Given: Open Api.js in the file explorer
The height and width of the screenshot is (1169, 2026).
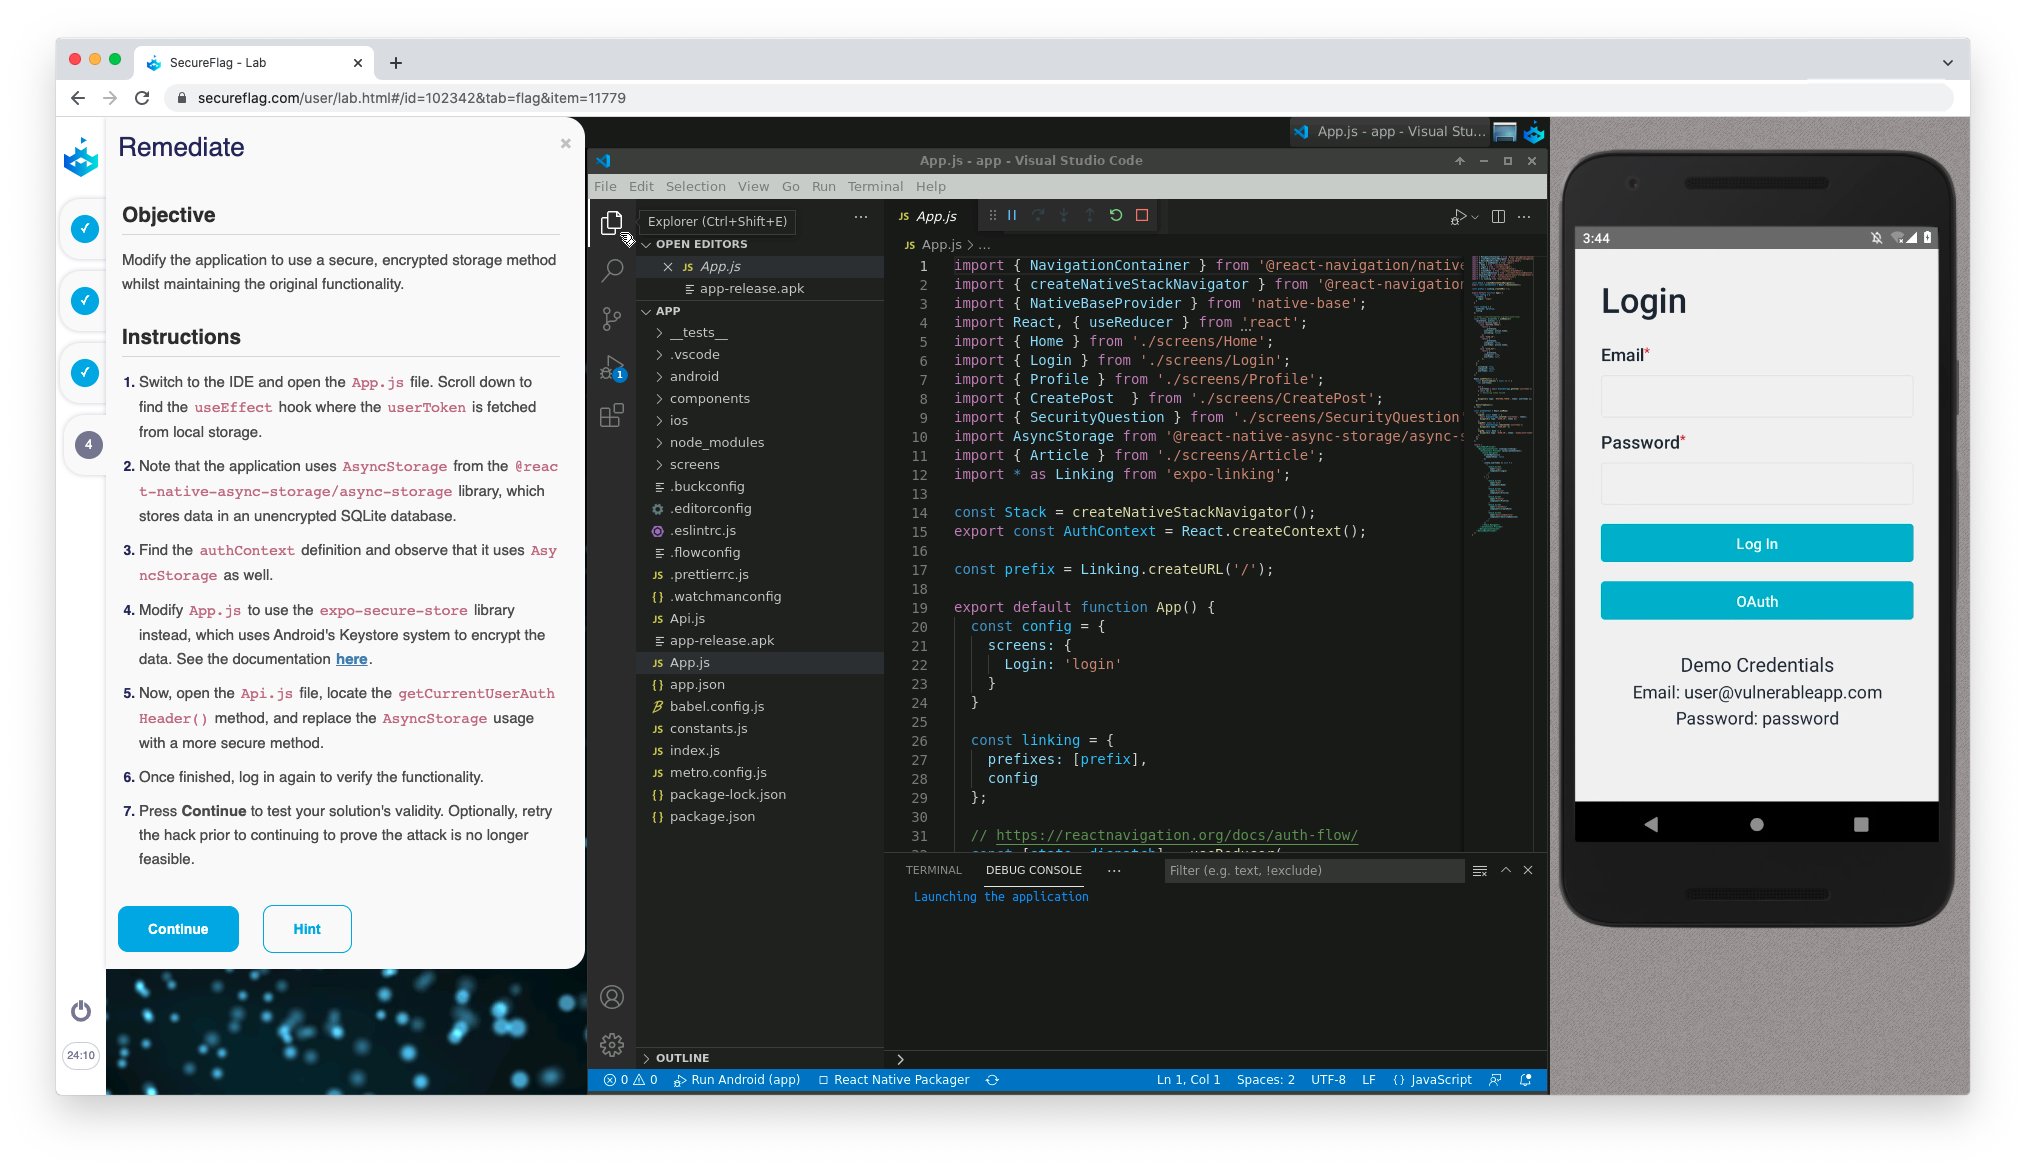Looking at the screenshot, I should coord(762,619).
